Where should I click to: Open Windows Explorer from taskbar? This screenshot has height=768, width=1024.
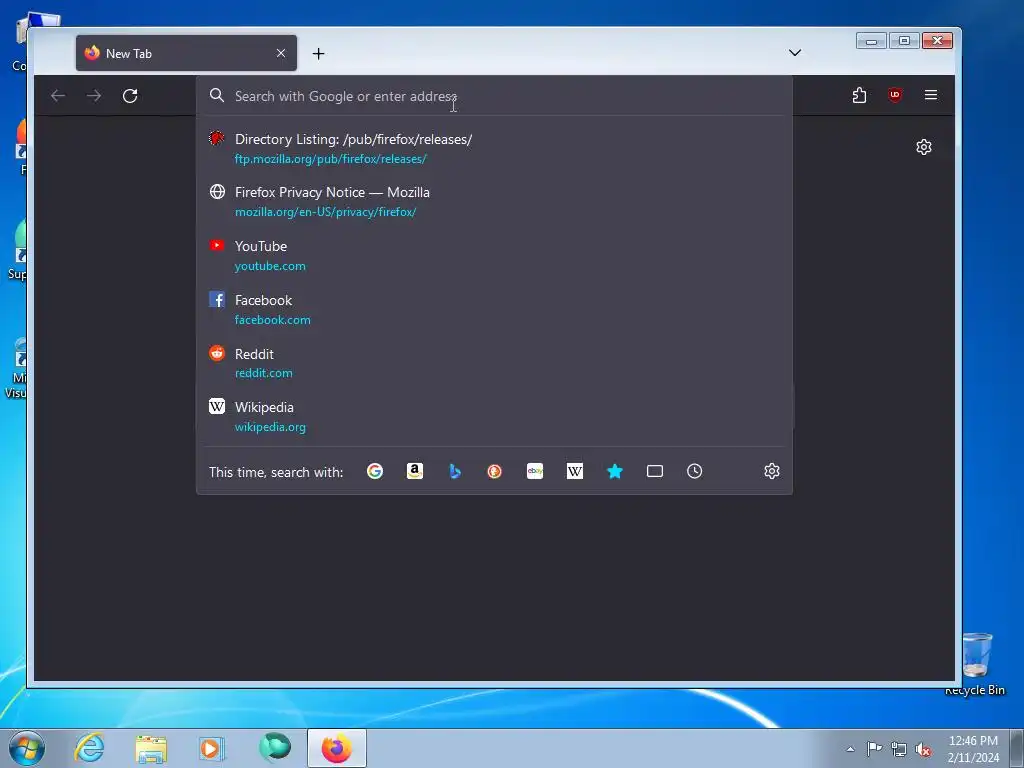151,748
